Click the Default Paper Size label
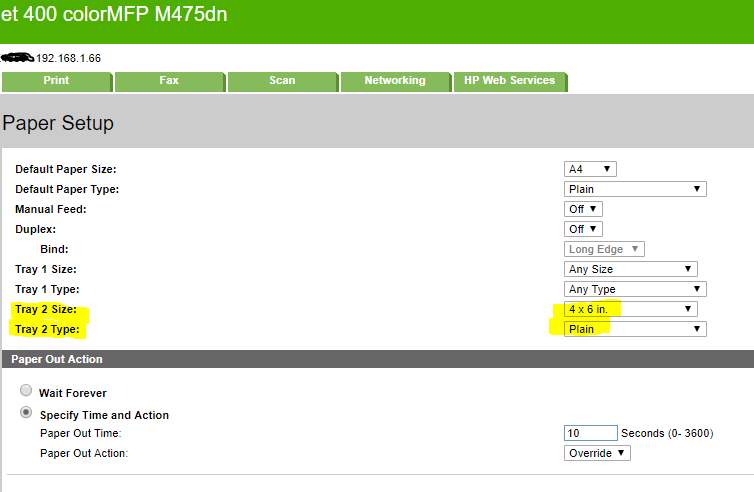 coord(66,169)
